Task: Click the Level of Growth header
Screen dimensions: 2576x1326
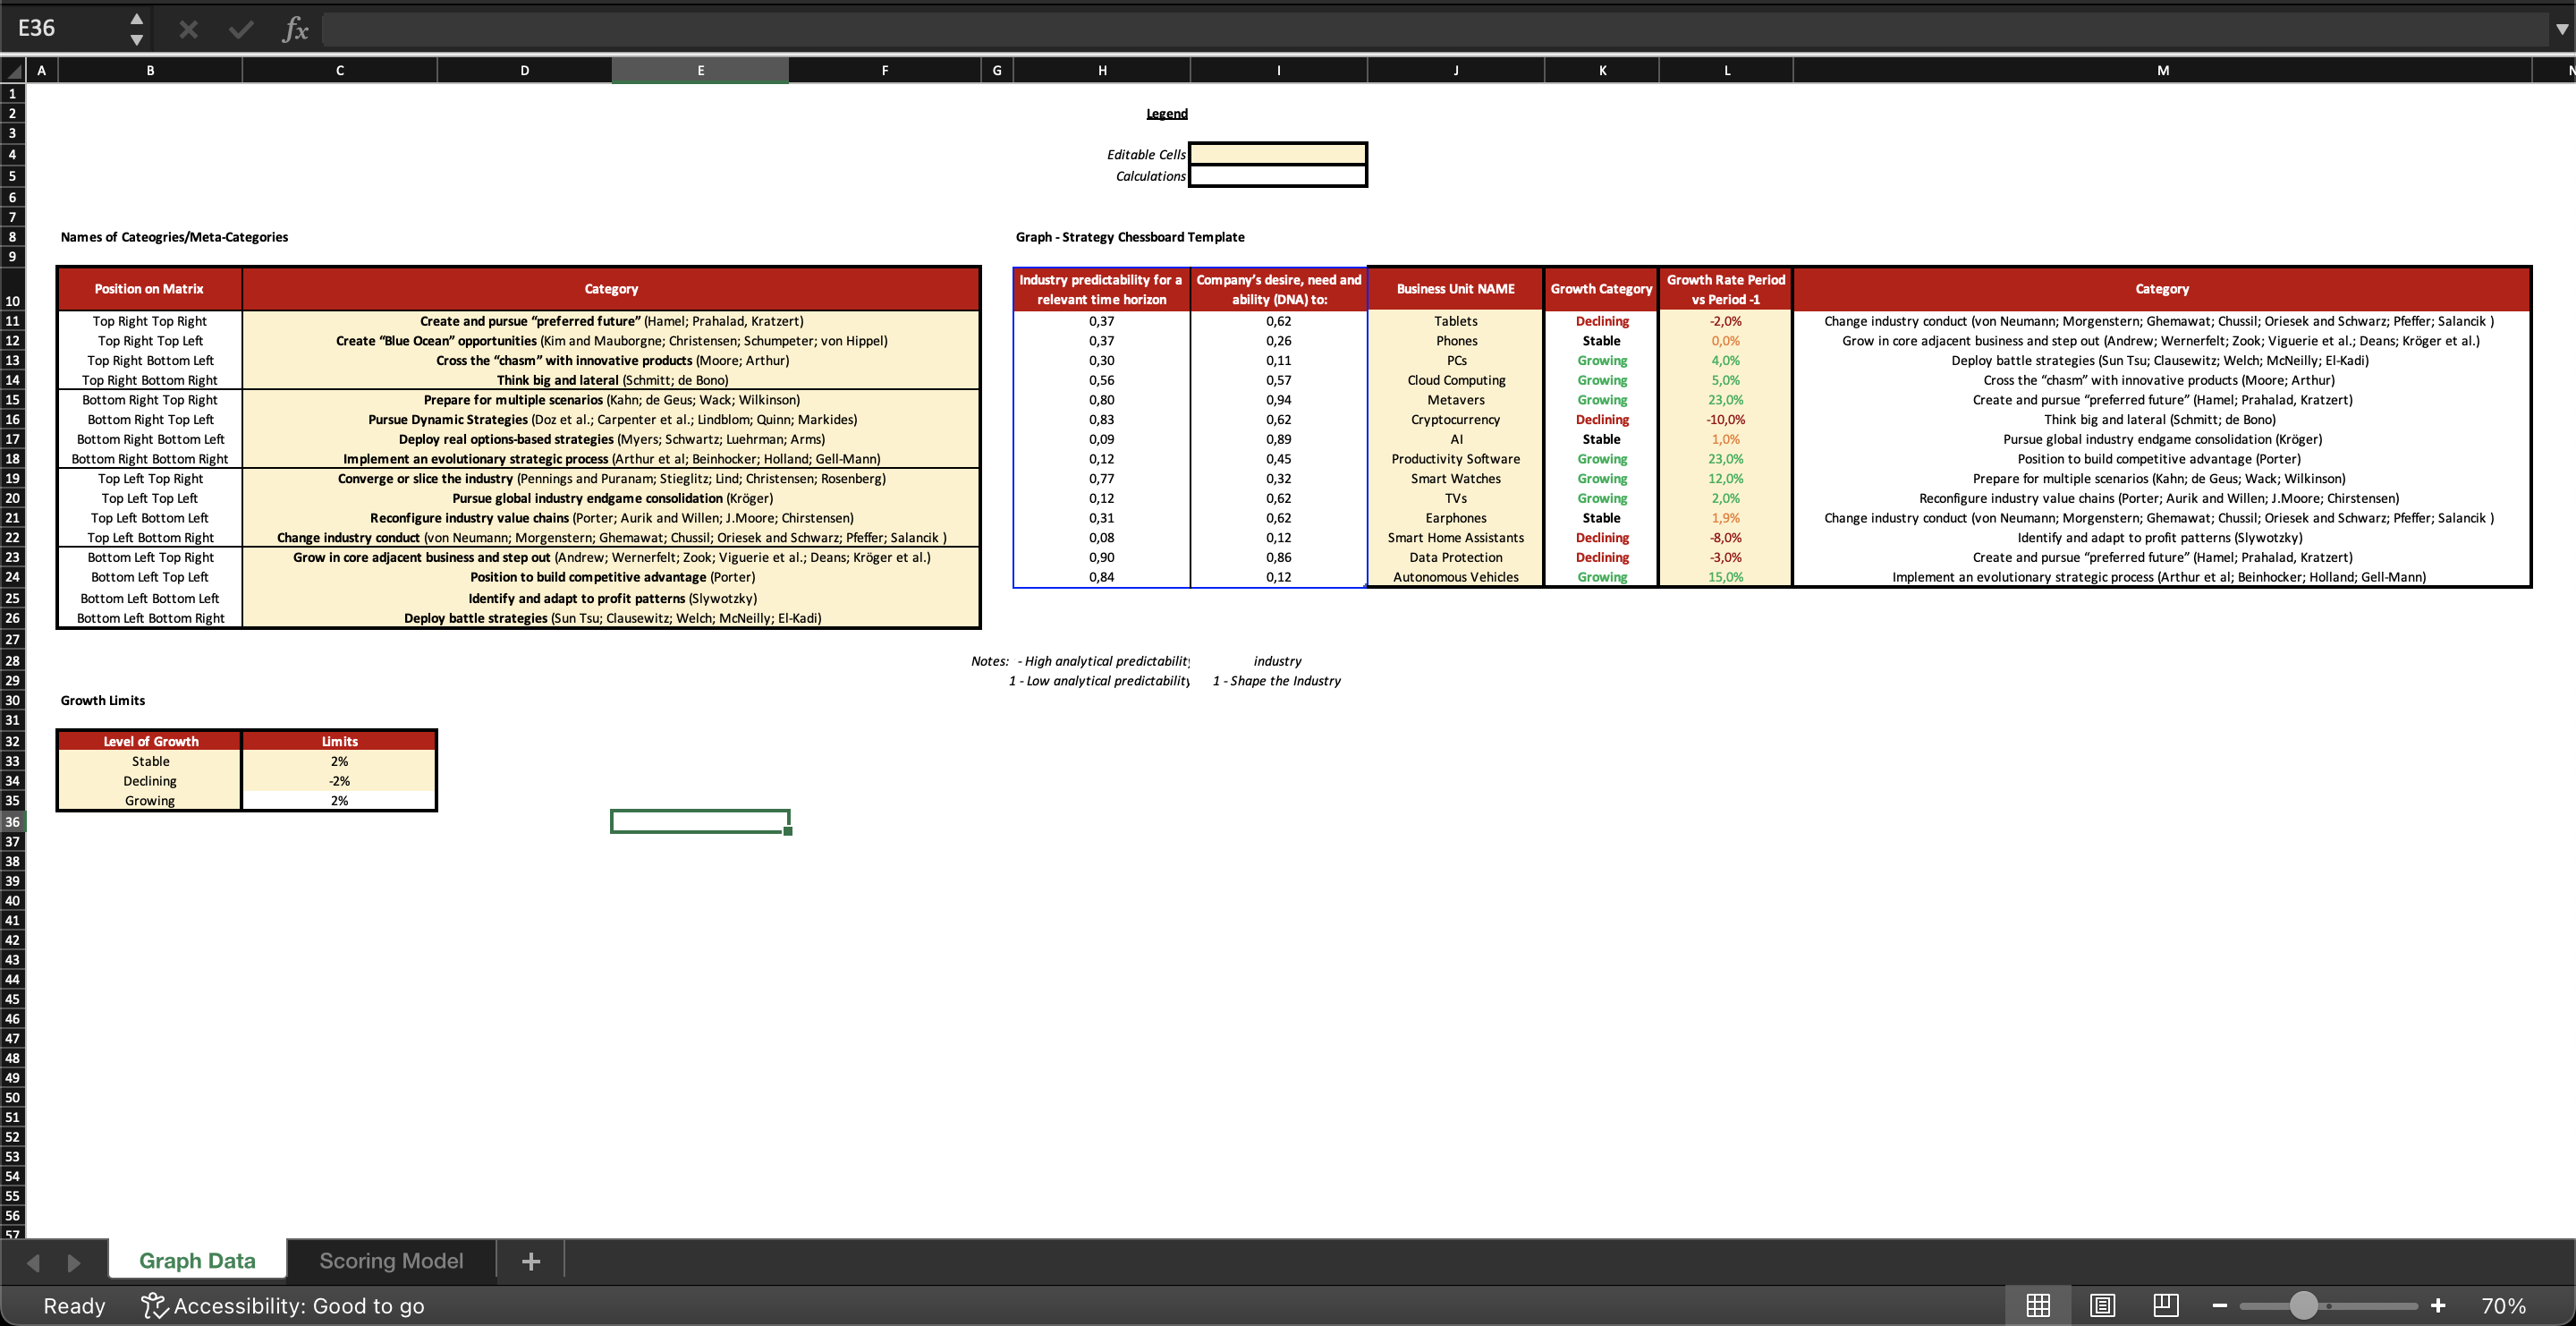Action: 150,741
